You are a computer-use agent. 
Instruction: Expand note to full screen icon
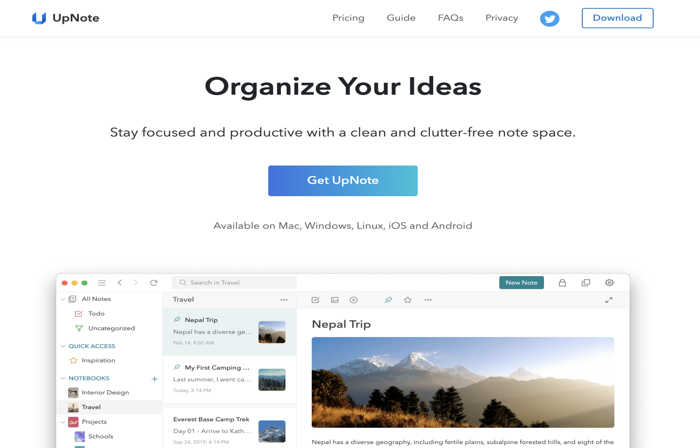(x=609, y=300)
